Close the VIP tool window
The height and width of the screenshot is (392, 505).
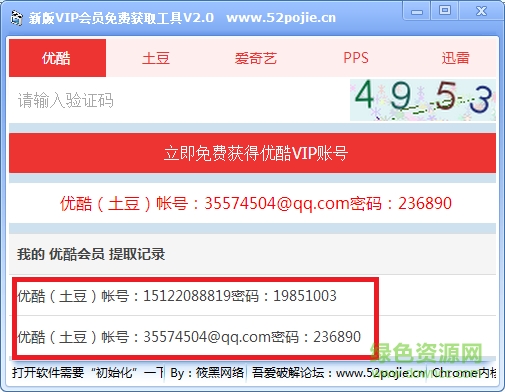point(481,11)
